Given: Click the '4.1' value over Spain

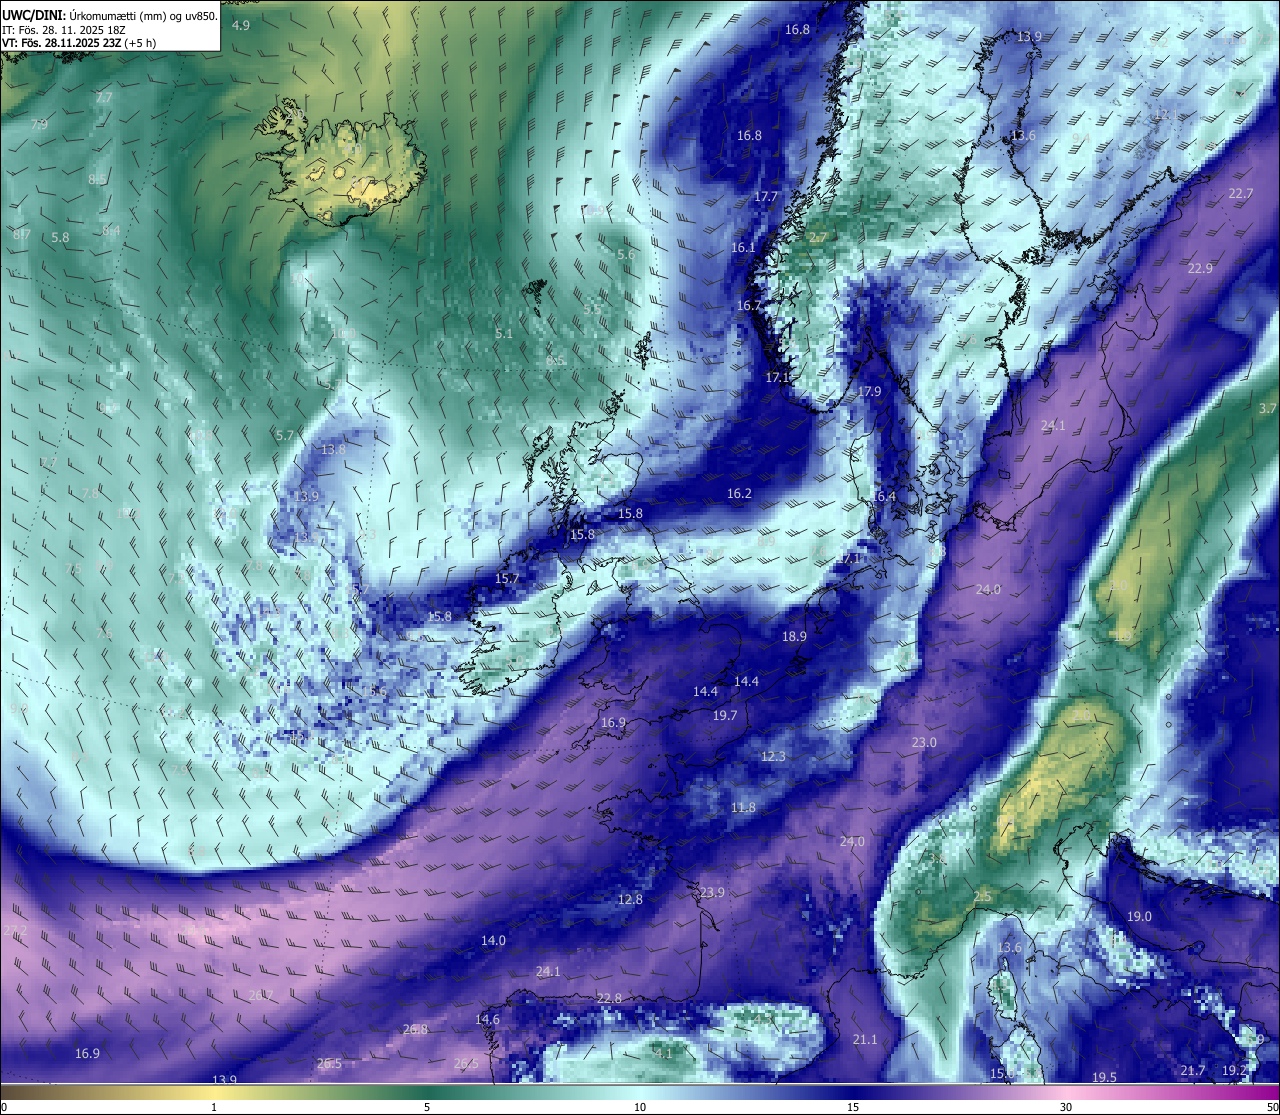Looking at the screenshot, I should coord(663,1054).
